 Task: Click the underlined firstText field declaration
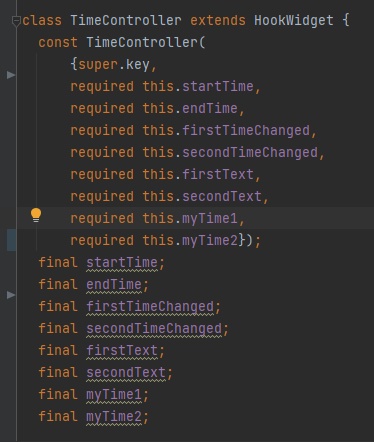coord(122,351)
